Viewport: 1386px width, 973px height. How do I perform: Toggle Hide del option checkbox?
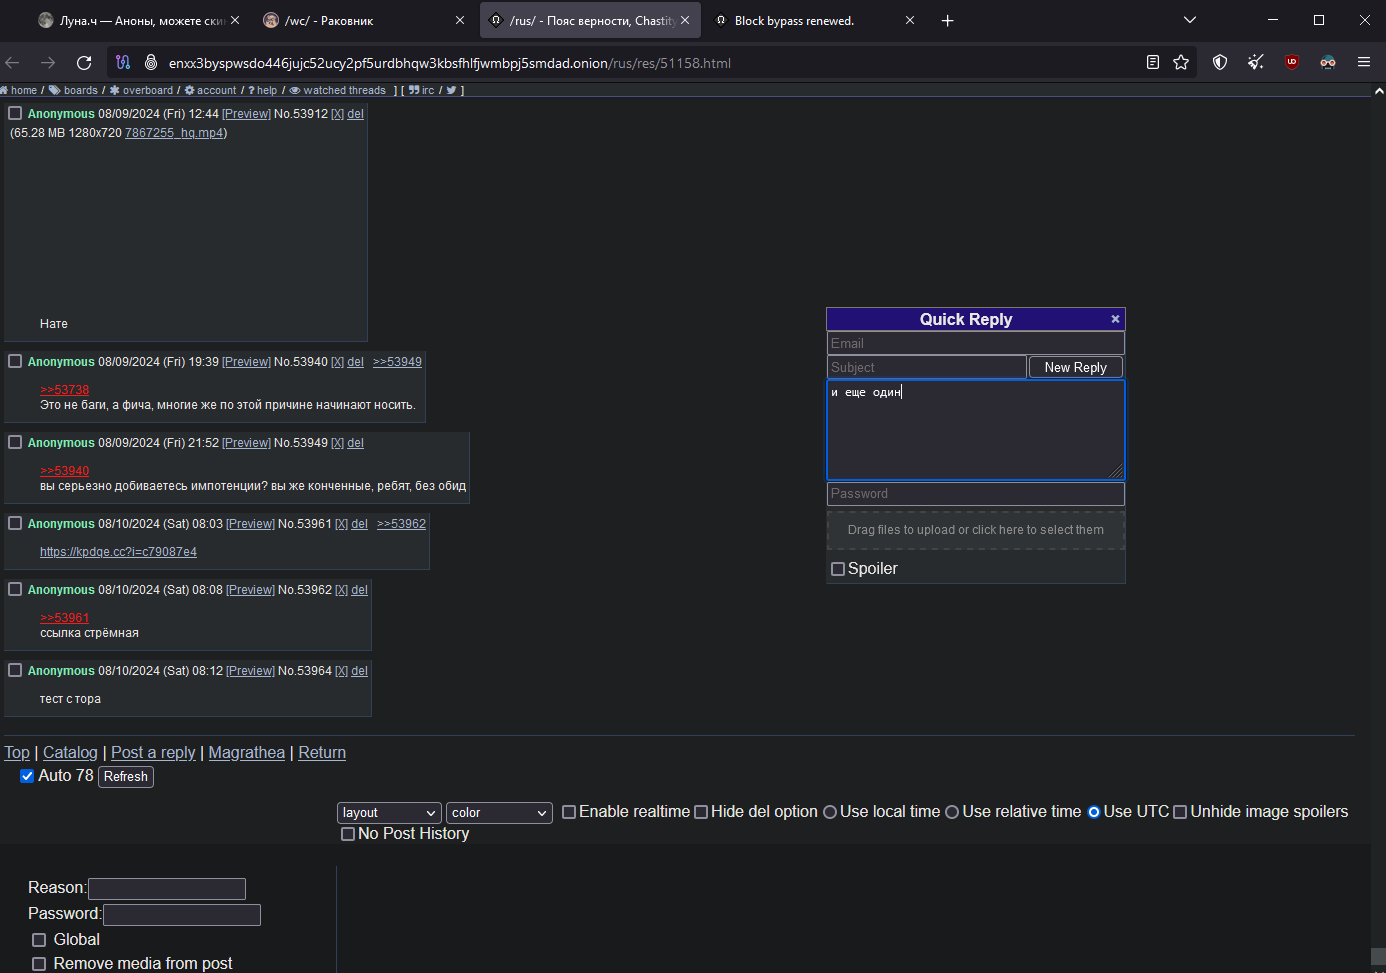701,812
